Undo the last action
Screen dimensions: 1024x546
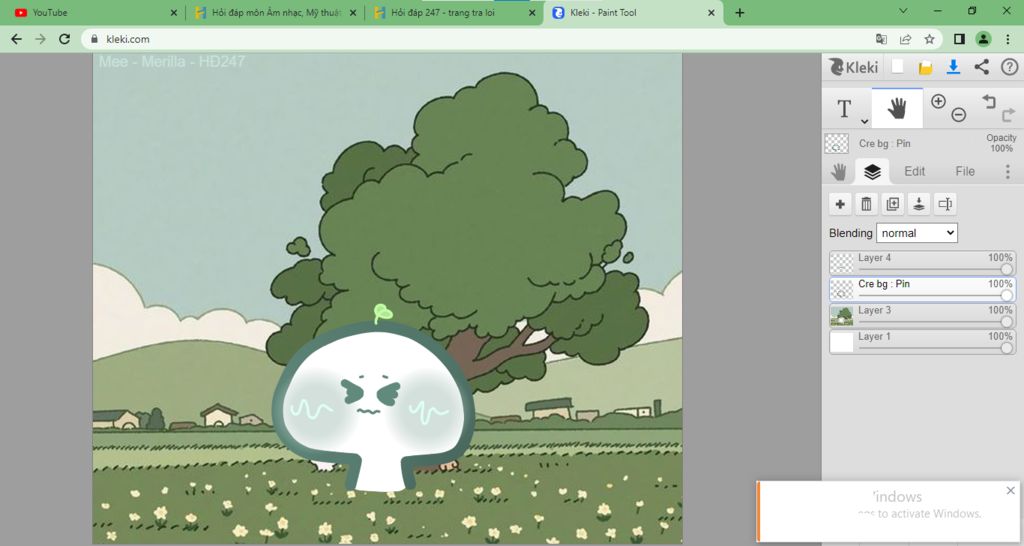pos(989,101)
